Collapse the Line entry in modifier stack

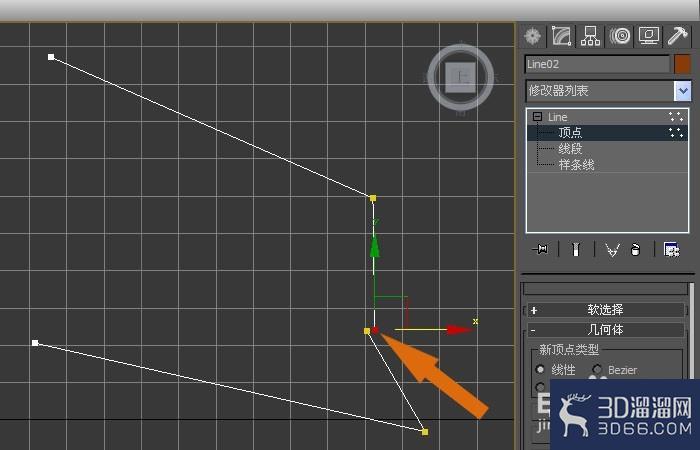(x=538, y=117)
